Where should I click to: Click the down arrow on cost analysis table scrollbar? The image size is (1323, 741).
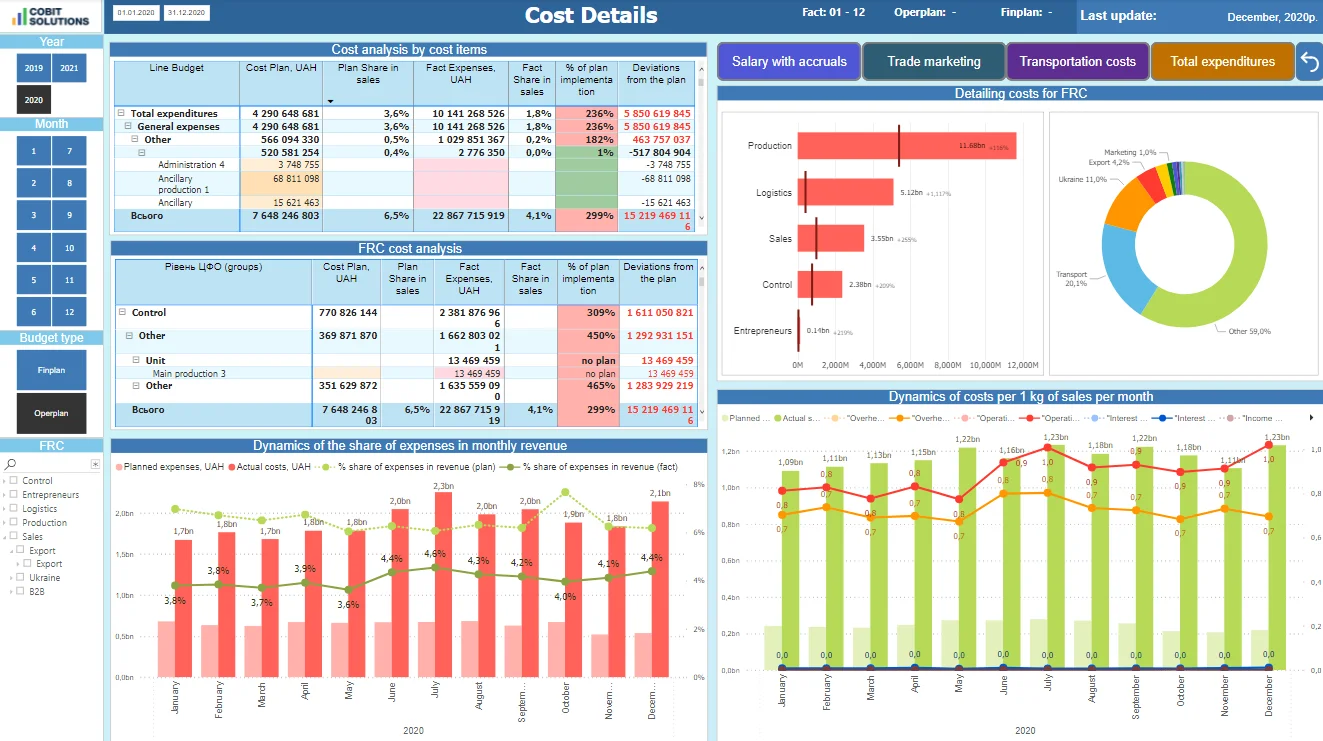(701, 218)
